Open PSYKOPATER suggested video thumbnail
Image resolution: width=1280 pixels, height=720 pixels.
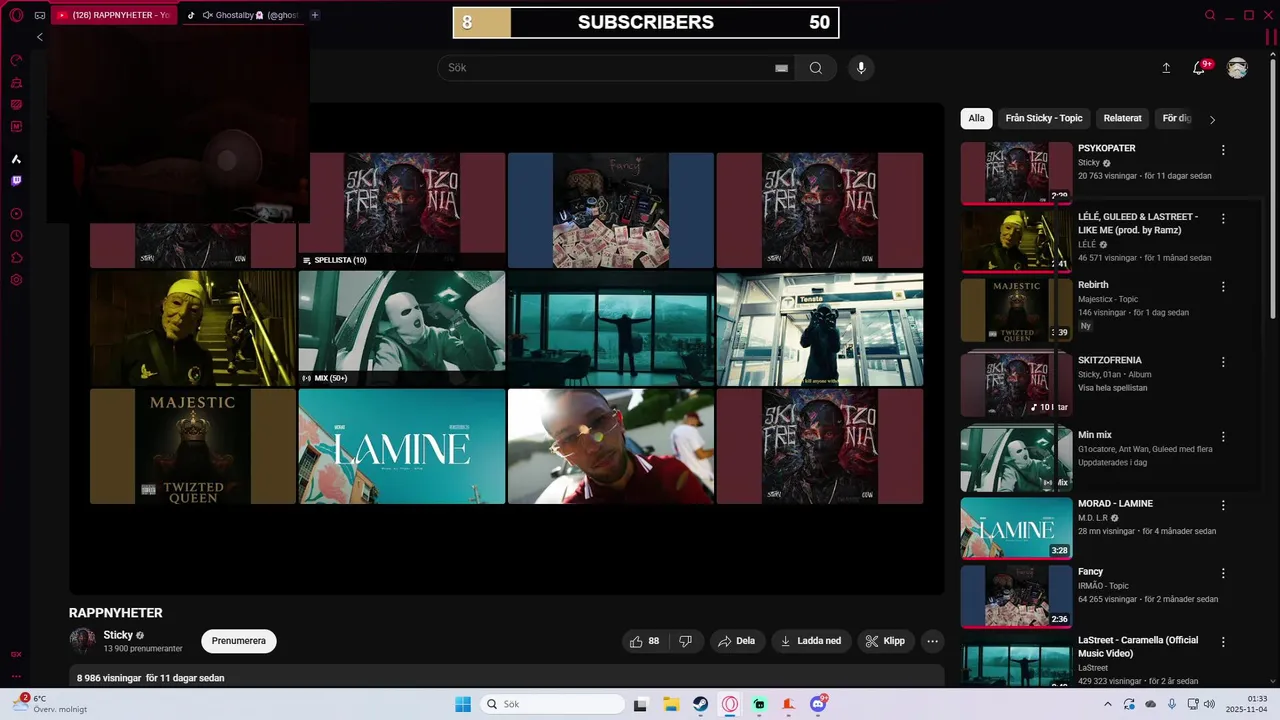[x=1016, y=173]
